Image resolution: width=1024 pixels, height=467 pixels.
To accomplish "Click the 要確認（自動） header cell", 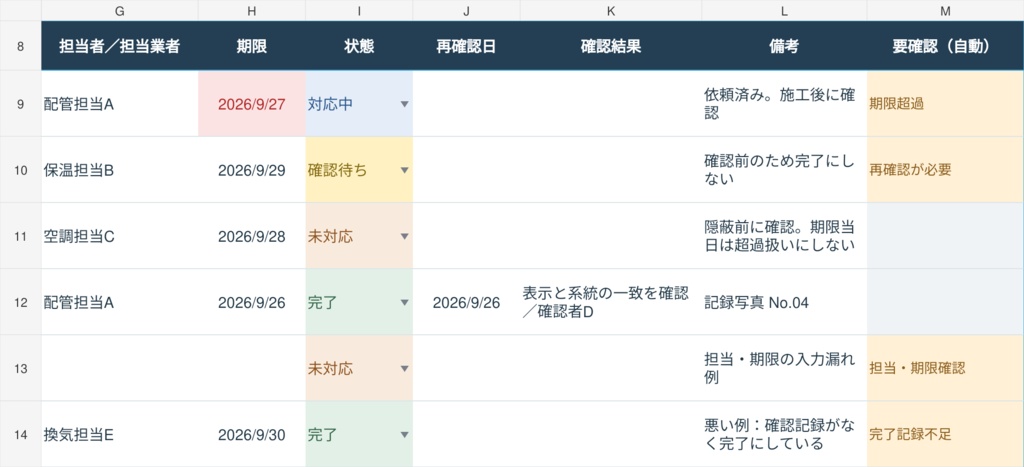I will 946,46.
